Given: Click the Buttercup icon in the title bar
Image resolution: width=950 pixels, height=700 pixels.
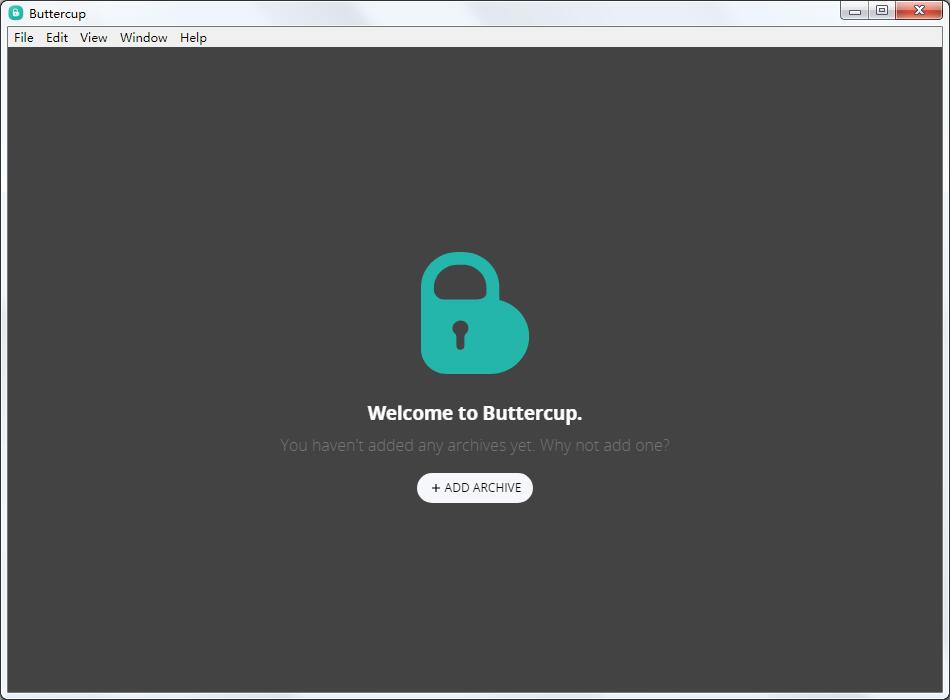Looking at the screenshot, I should tap(16, 13).
